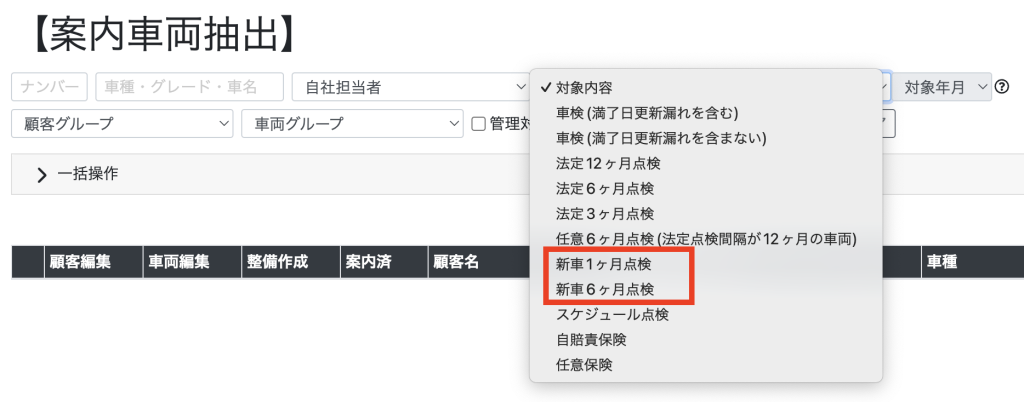Open the 顧客グループ dropdown
The width and height of the screenshot is (1024, 402).
click(122, 124)
